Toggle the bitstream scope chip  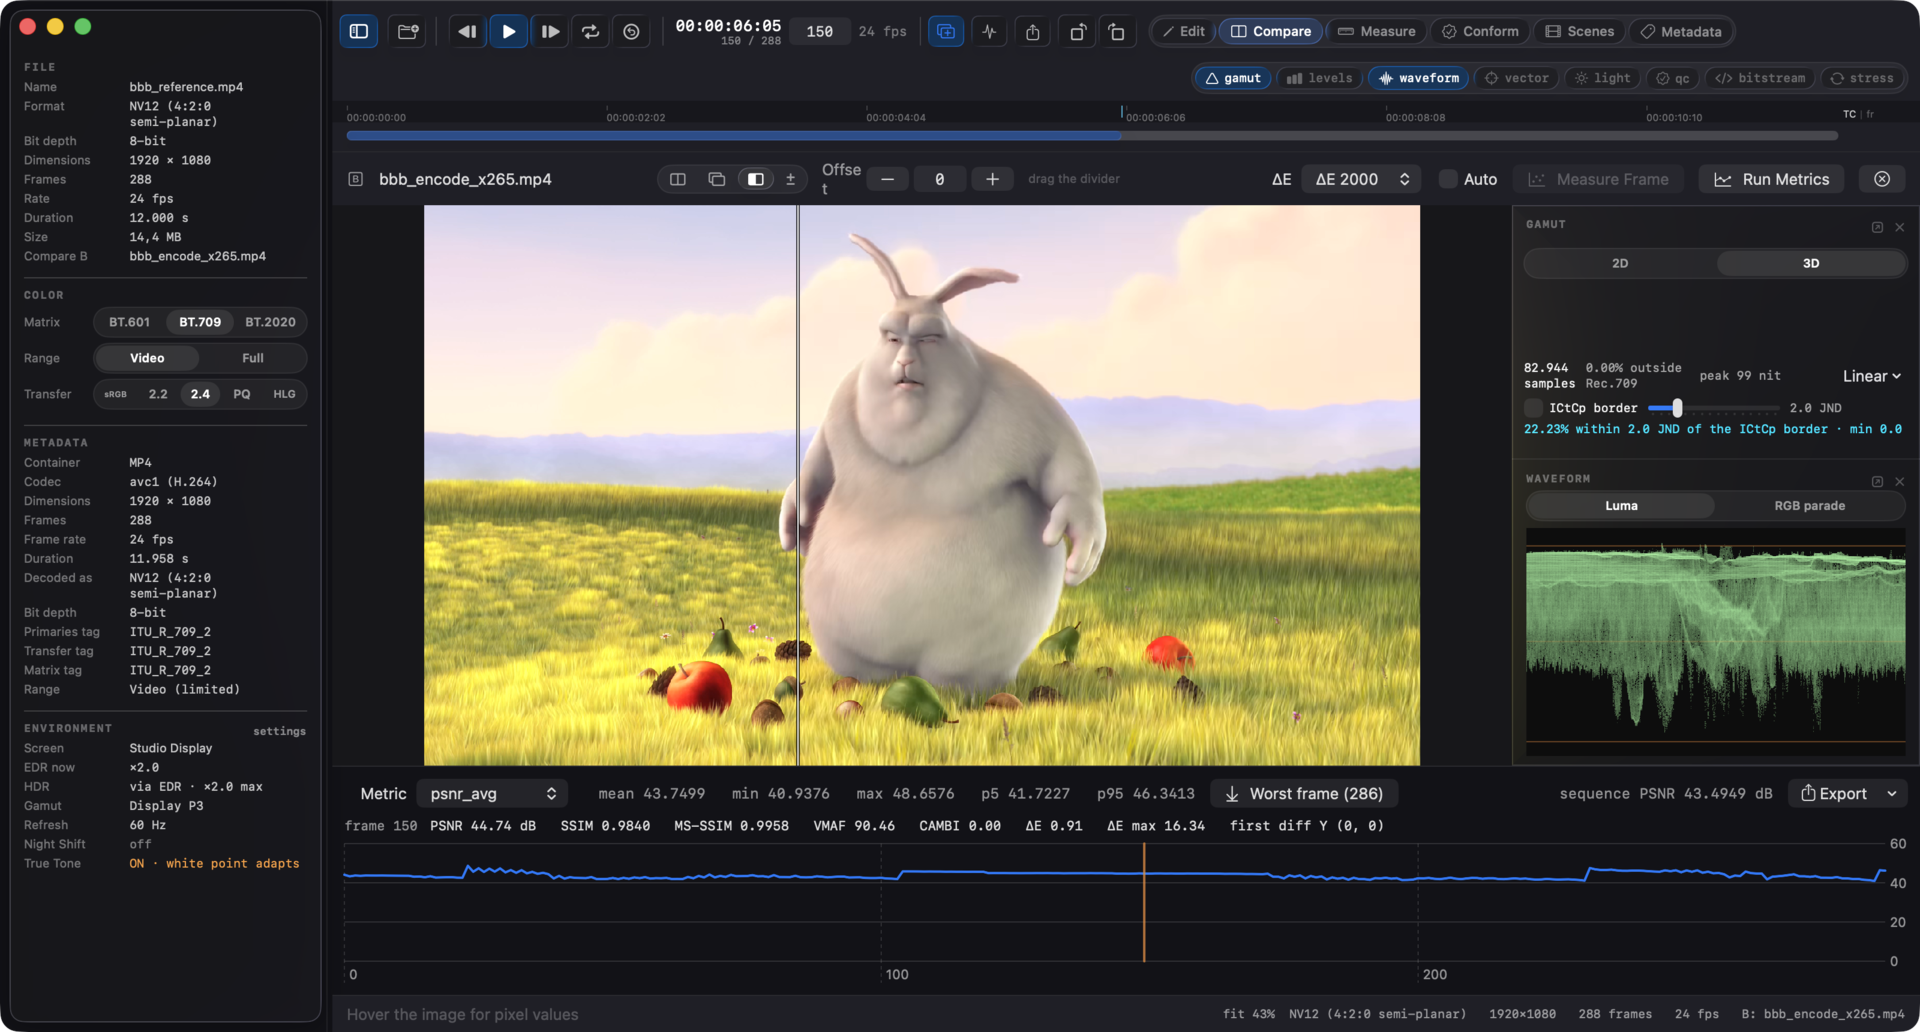pos(1760,78)
